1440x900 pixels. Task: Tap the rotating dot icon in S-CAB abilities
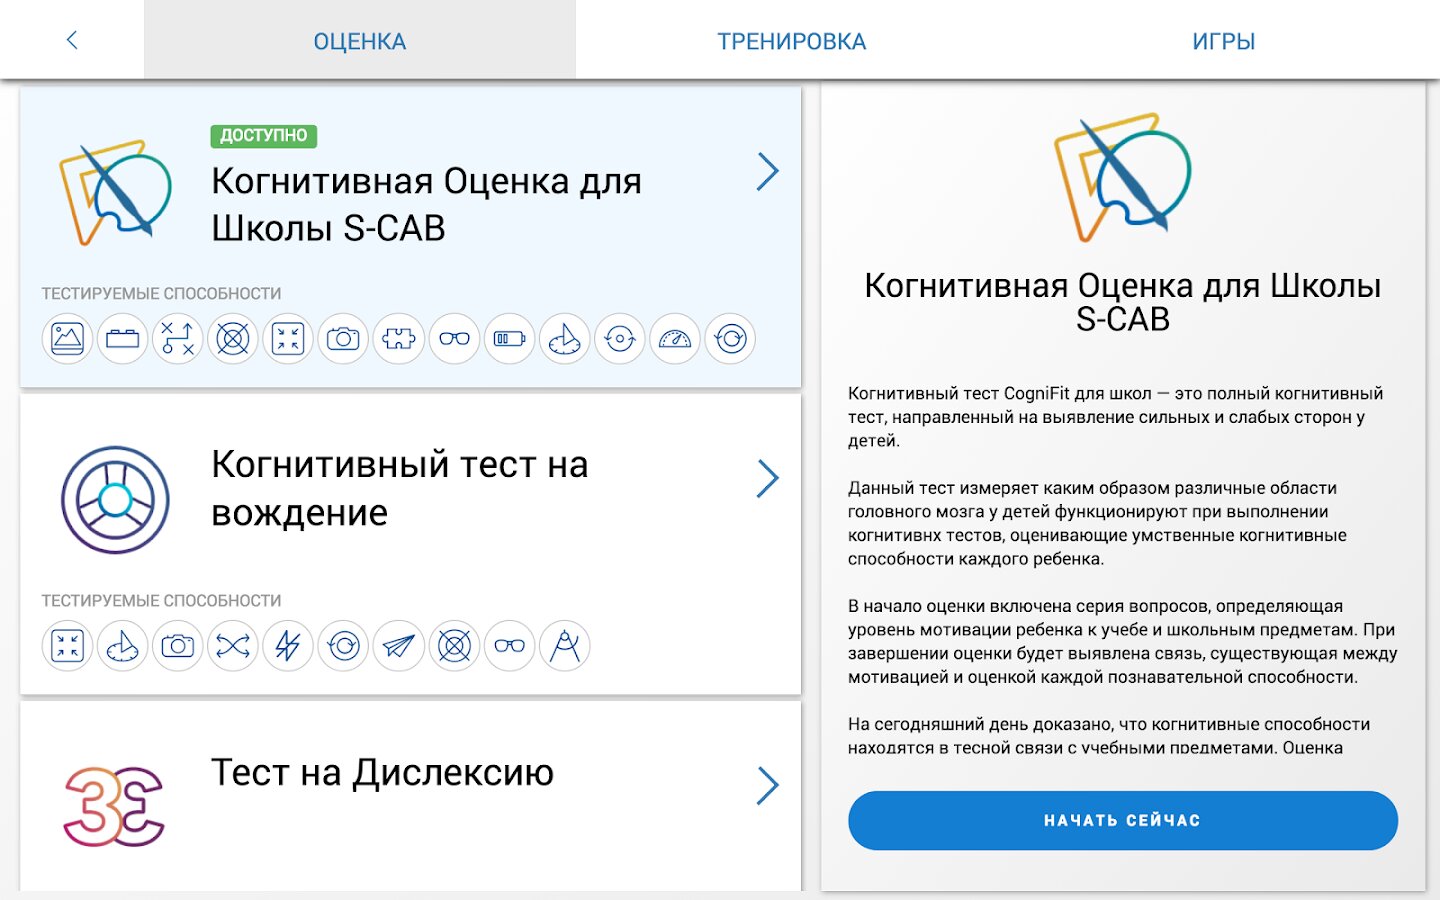tap(620, 339)
